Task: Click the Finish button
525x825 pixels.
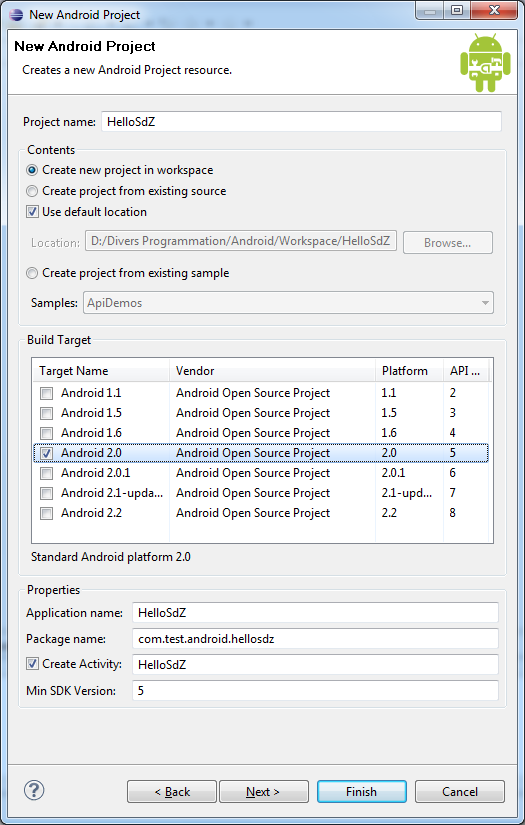Action: 361,791
